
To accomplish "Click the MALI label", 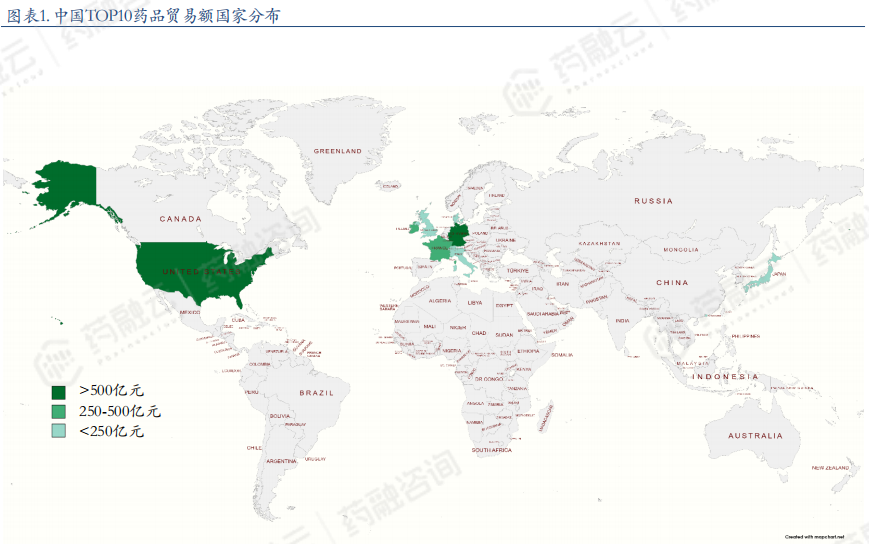I will pyautogui.click(x=430, y=326).
